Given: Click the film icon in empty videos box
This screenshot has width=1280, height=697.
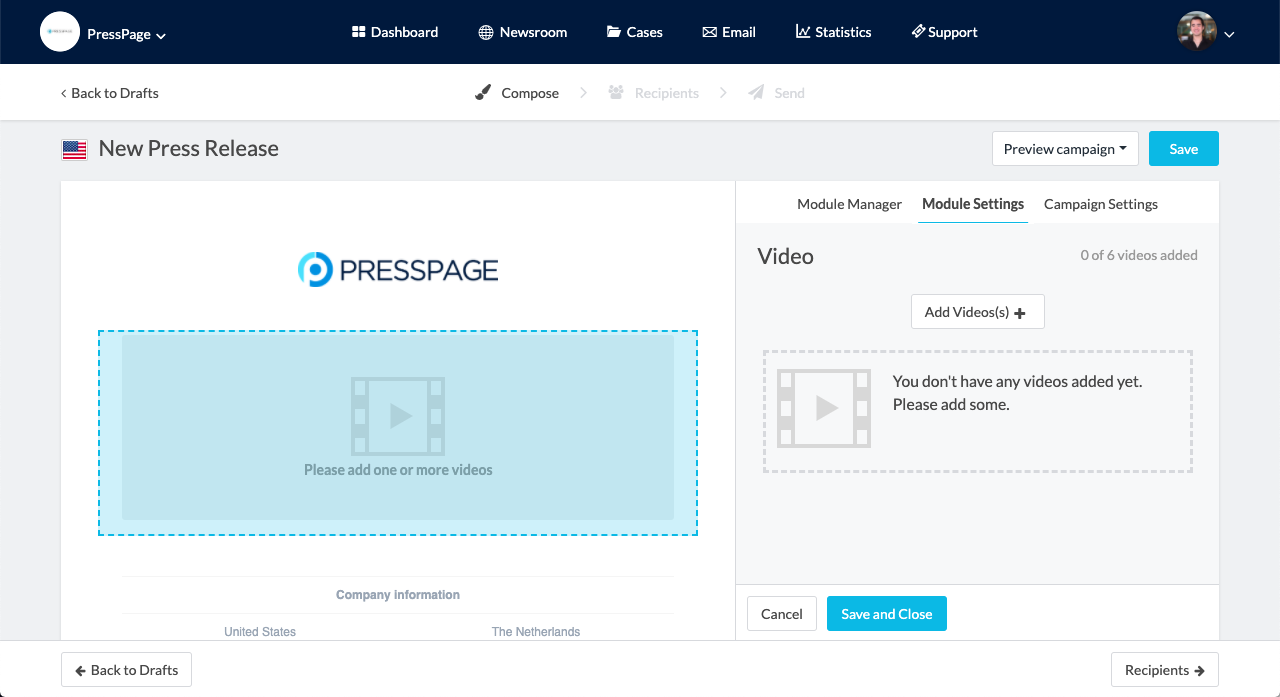Looking at the screenshot, I should 824,408.
